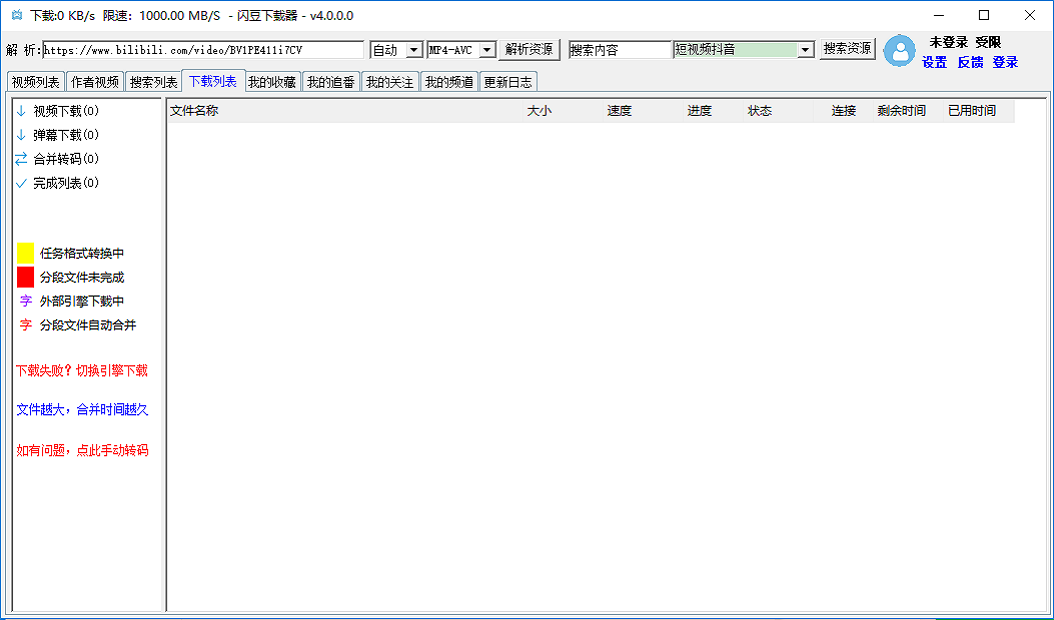The image size is (1054, 620).
Task: Click the red 分段文件未完成 color swatch
Action: [x=24, y=277]
